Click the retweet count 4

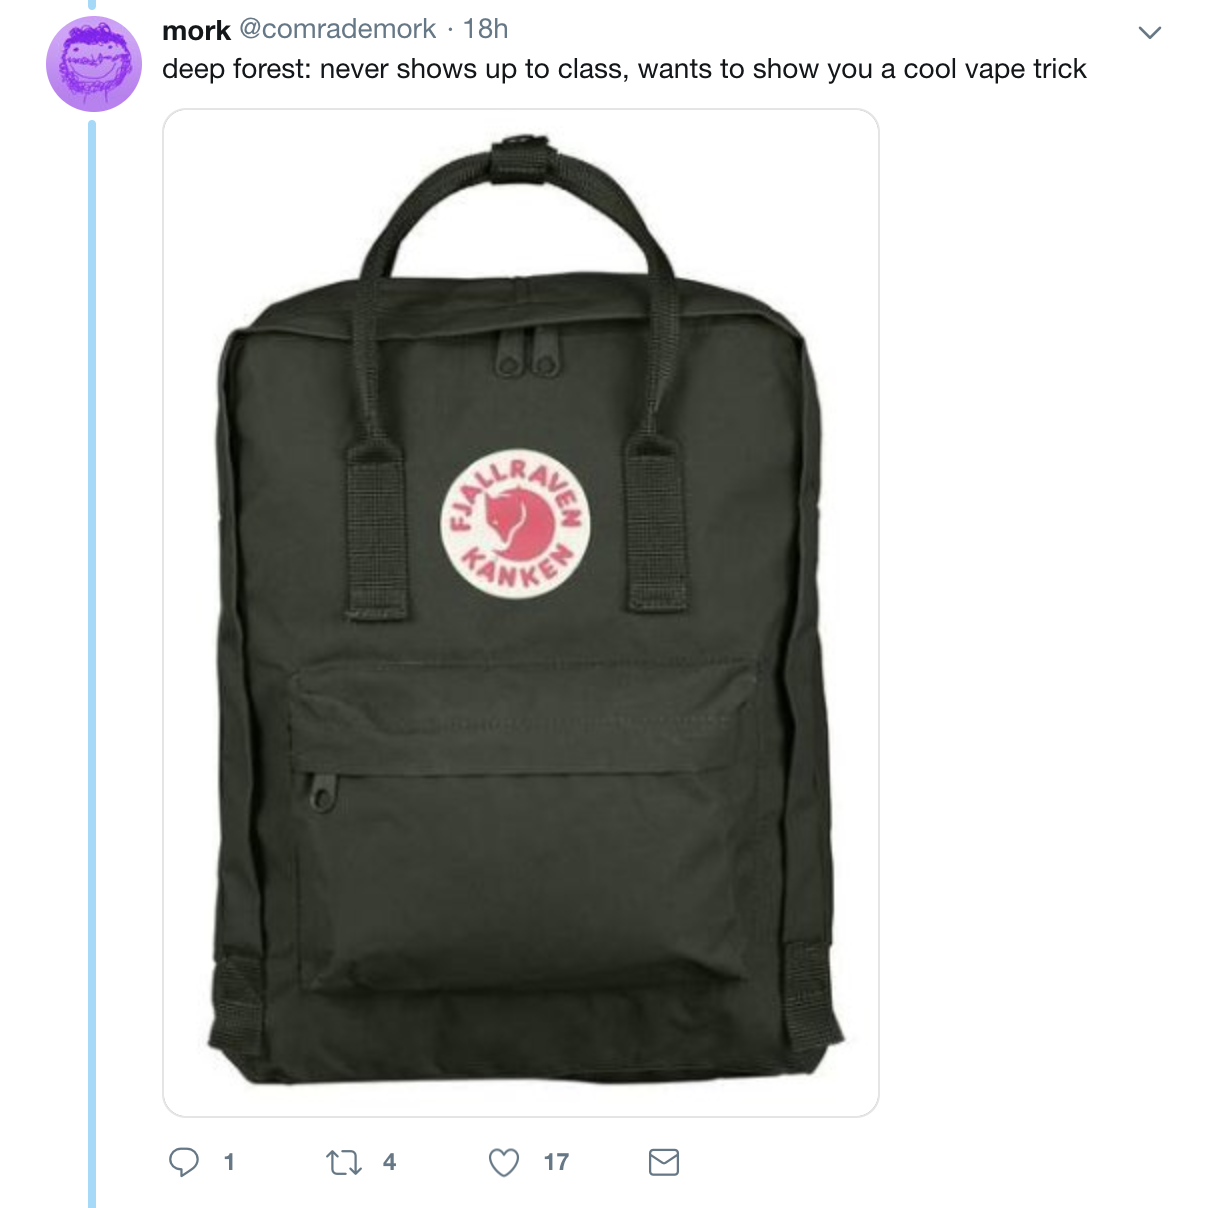pos(389,1162)
